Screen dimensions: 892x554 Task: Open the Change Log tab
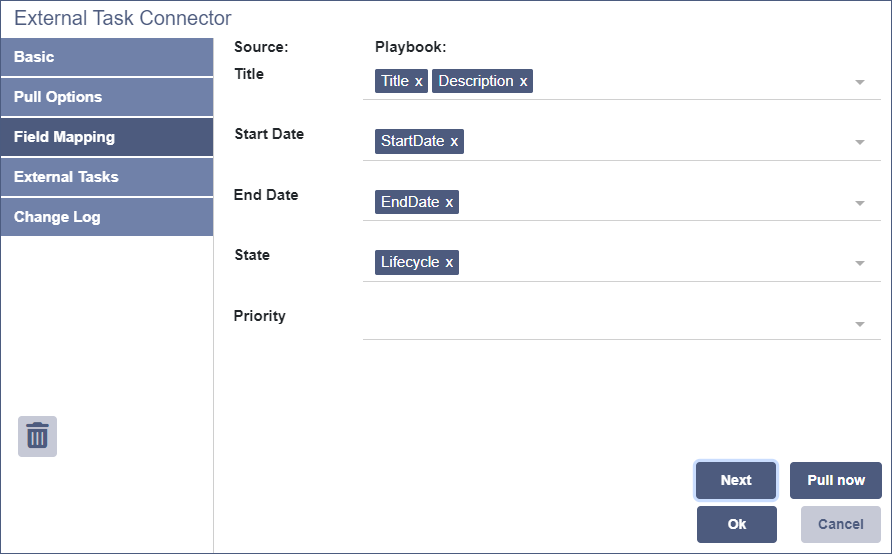click(106, 217)
